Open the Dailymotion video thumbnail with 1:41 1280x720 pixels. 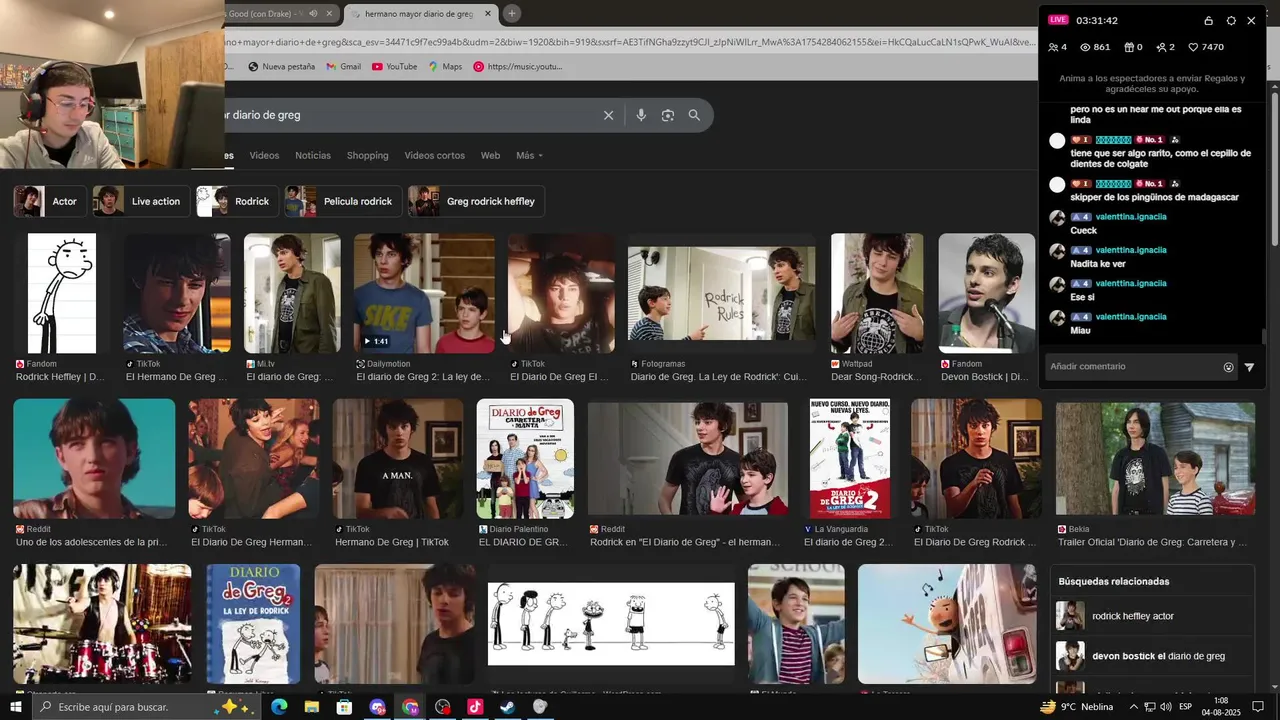[x=424, y=293]
